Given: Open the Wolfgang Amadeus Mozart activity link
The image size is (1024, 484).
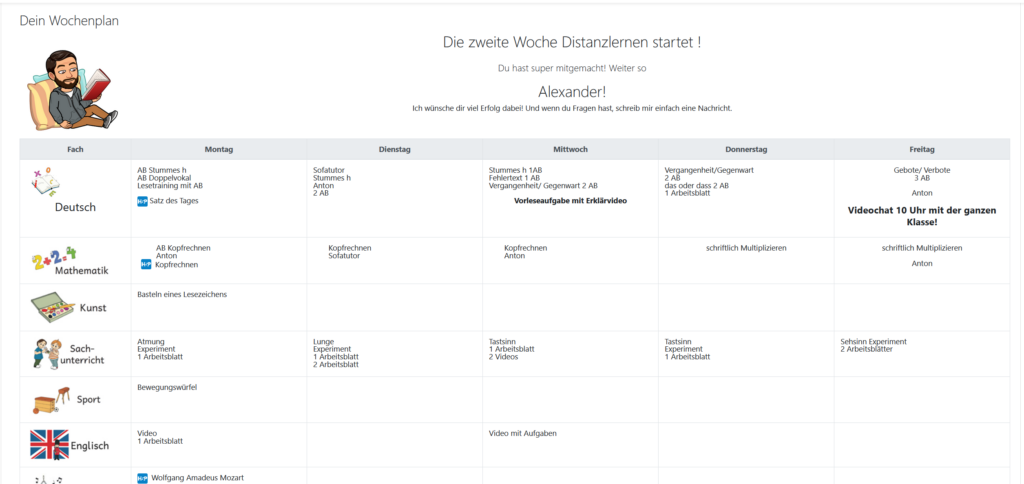Looking at the screenshot, I should (x=197, y=478).
